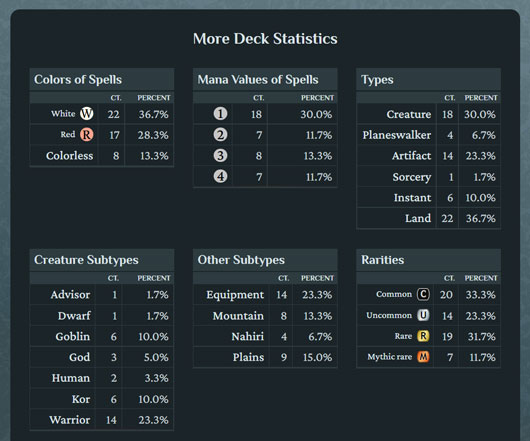Click the Mythic rare M icon
The width and height of the screenshot is (530, 441).
point(423,357)
